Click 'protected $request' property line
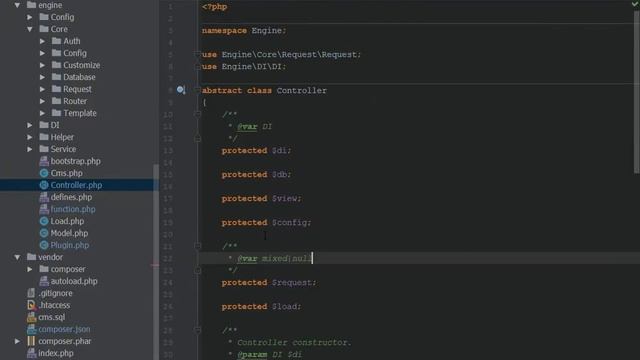 (x=269, y=283)
